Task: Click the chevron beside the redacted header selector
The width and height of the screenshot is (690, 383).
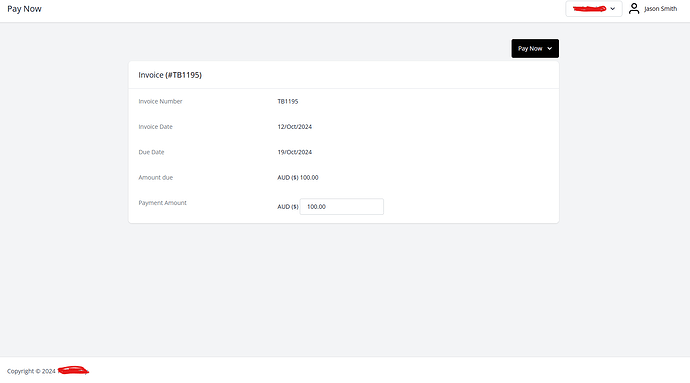Action: [613, 9]
